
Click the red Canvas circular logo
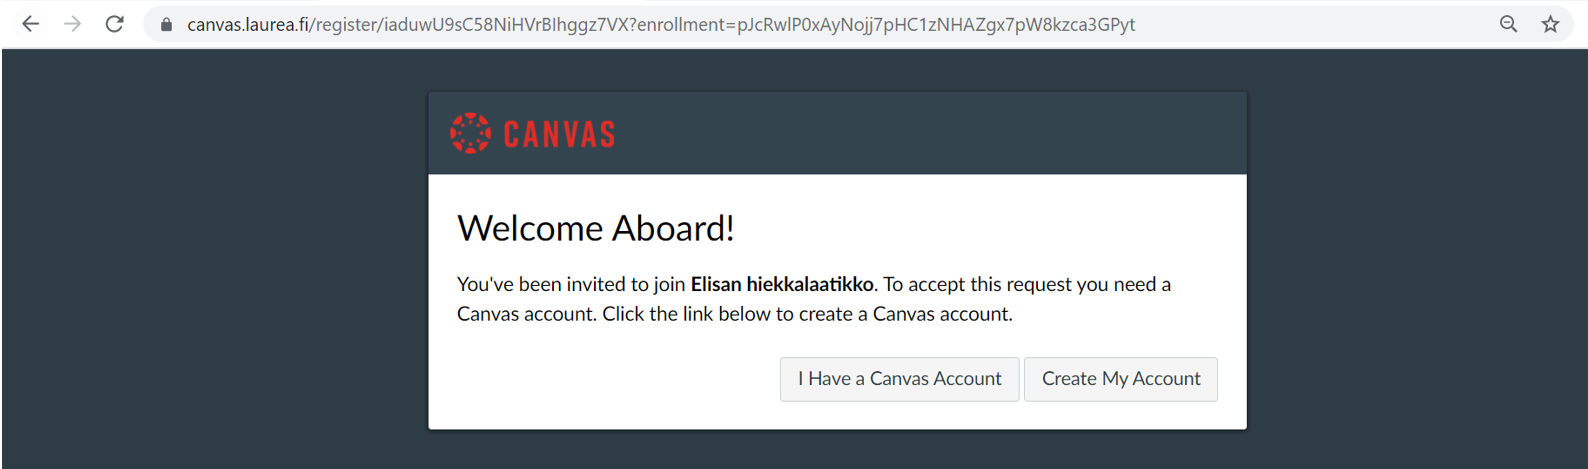(x=470, y=133)
